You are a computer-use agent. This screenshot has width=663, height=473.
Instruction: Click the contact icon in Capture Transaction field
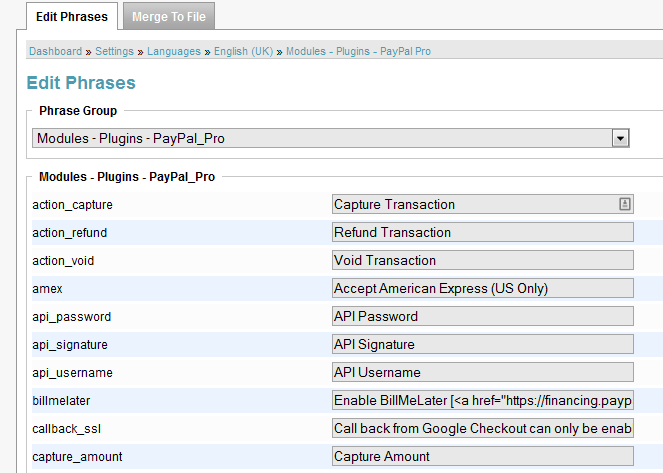coord(625,204)
